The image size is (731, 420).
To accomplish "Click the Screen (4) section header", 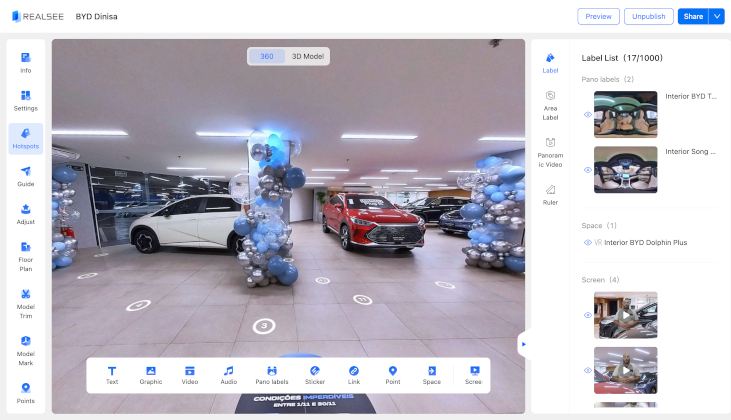I will 600,280.
